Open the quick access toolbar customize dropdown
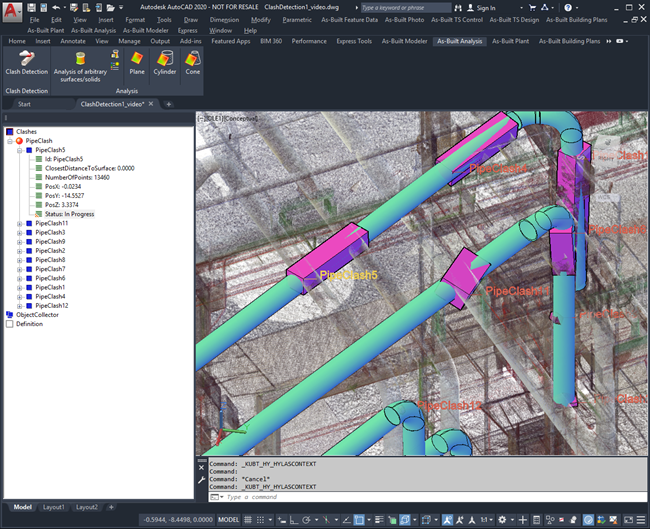Screen dimensions: 650x529 tap(121, 7)
